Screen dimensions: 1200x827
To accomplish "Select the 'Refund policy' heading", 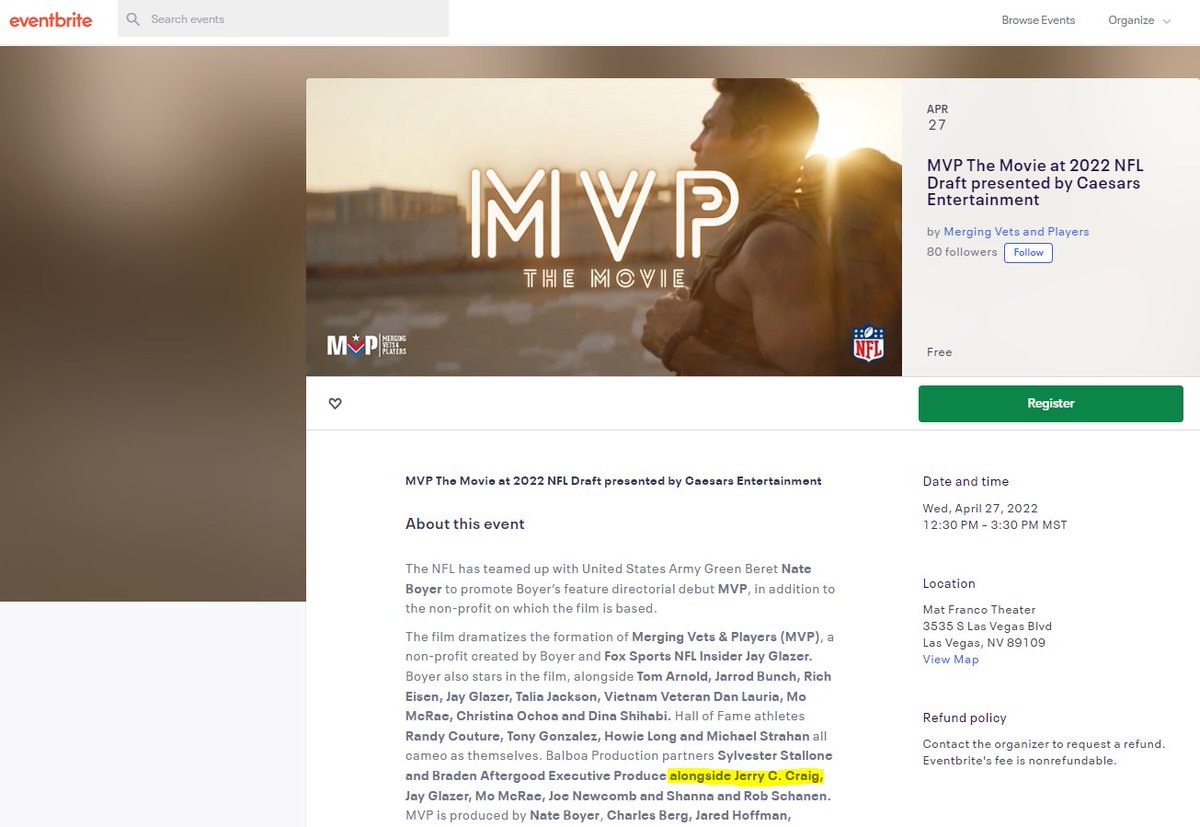I will tap(965, 718).
